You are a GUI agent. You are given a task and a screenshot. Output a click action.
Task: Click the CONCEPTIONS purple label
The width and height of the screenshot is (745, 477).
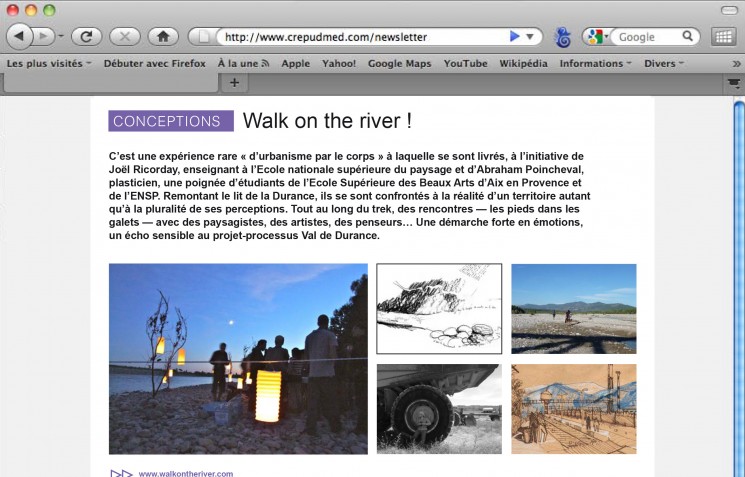tap(171, 121)
